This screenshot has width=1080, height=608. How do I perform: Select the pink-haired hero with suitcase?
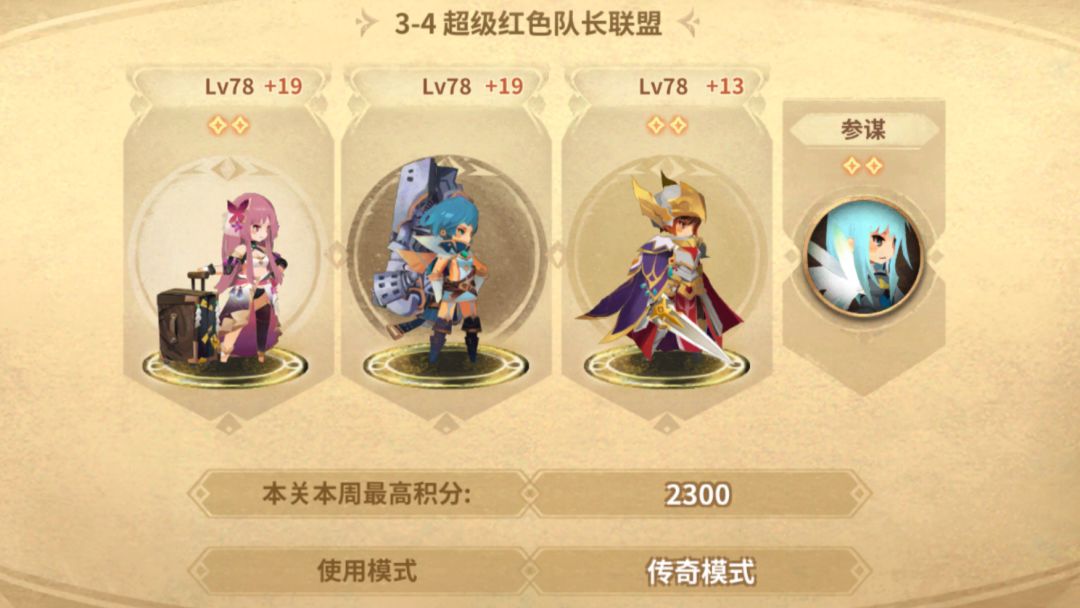(x=222, y=279)
